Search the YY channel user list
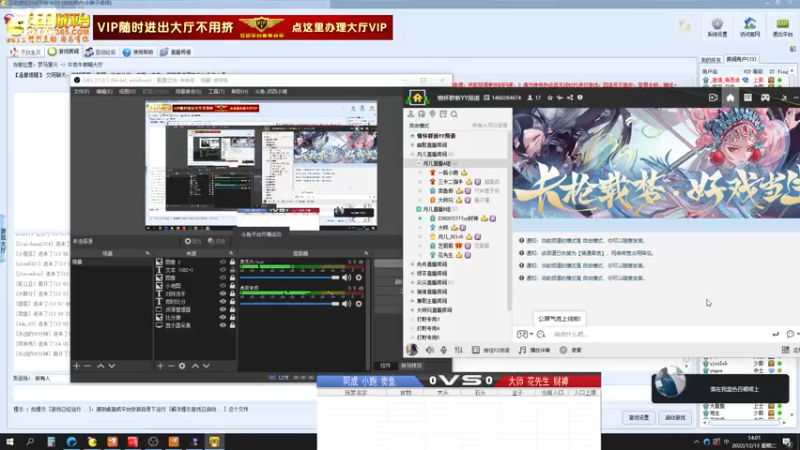Image resolution: width=800 pixels, height=450 pixels. pos(454,114)
